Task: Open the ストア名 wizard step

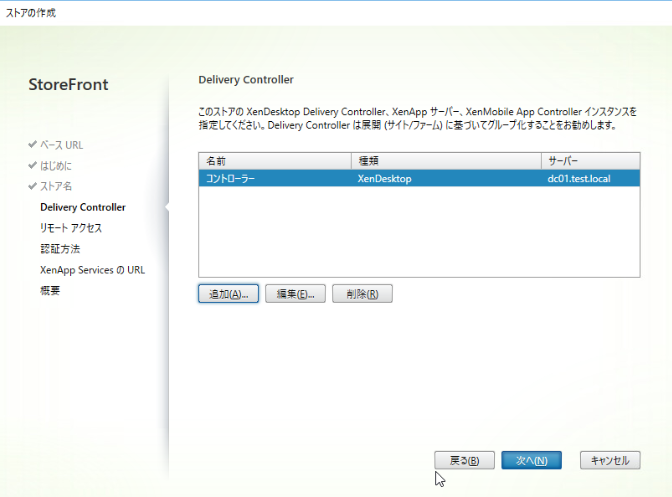Action: [x=56, y=186]
